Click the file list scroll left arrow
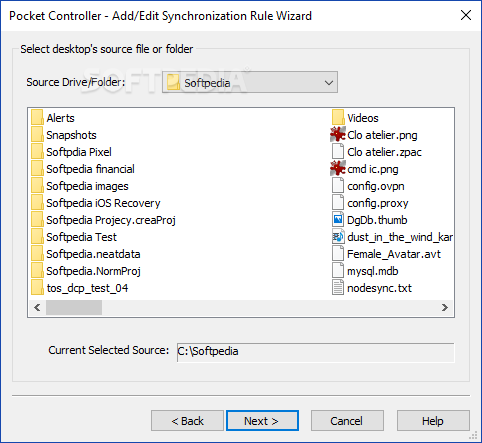Screen dimensions: 482x443 tap(37, 307)
